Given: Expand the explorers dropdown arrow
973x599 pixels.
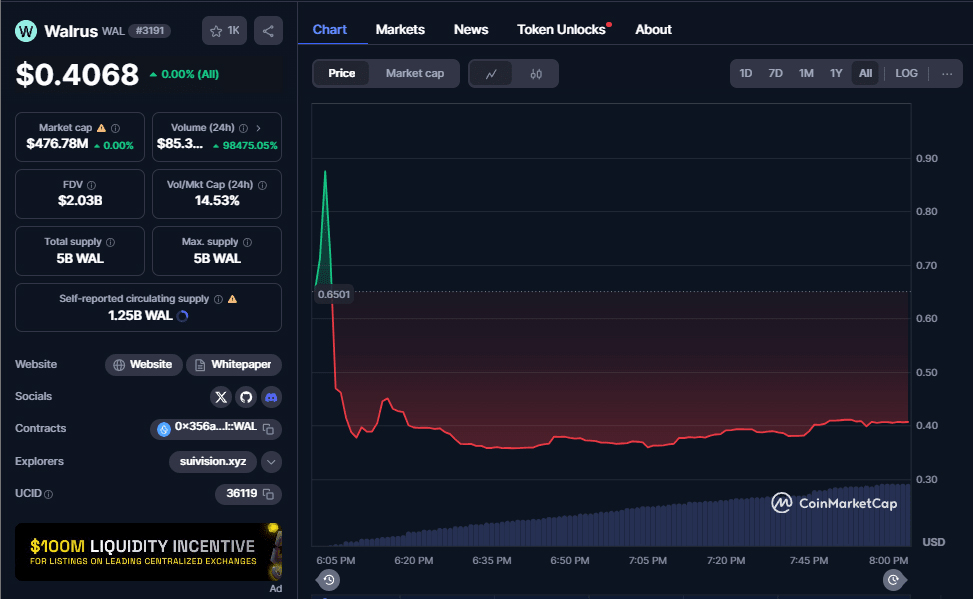Looking at the screenshot, I should pos(271,462).
